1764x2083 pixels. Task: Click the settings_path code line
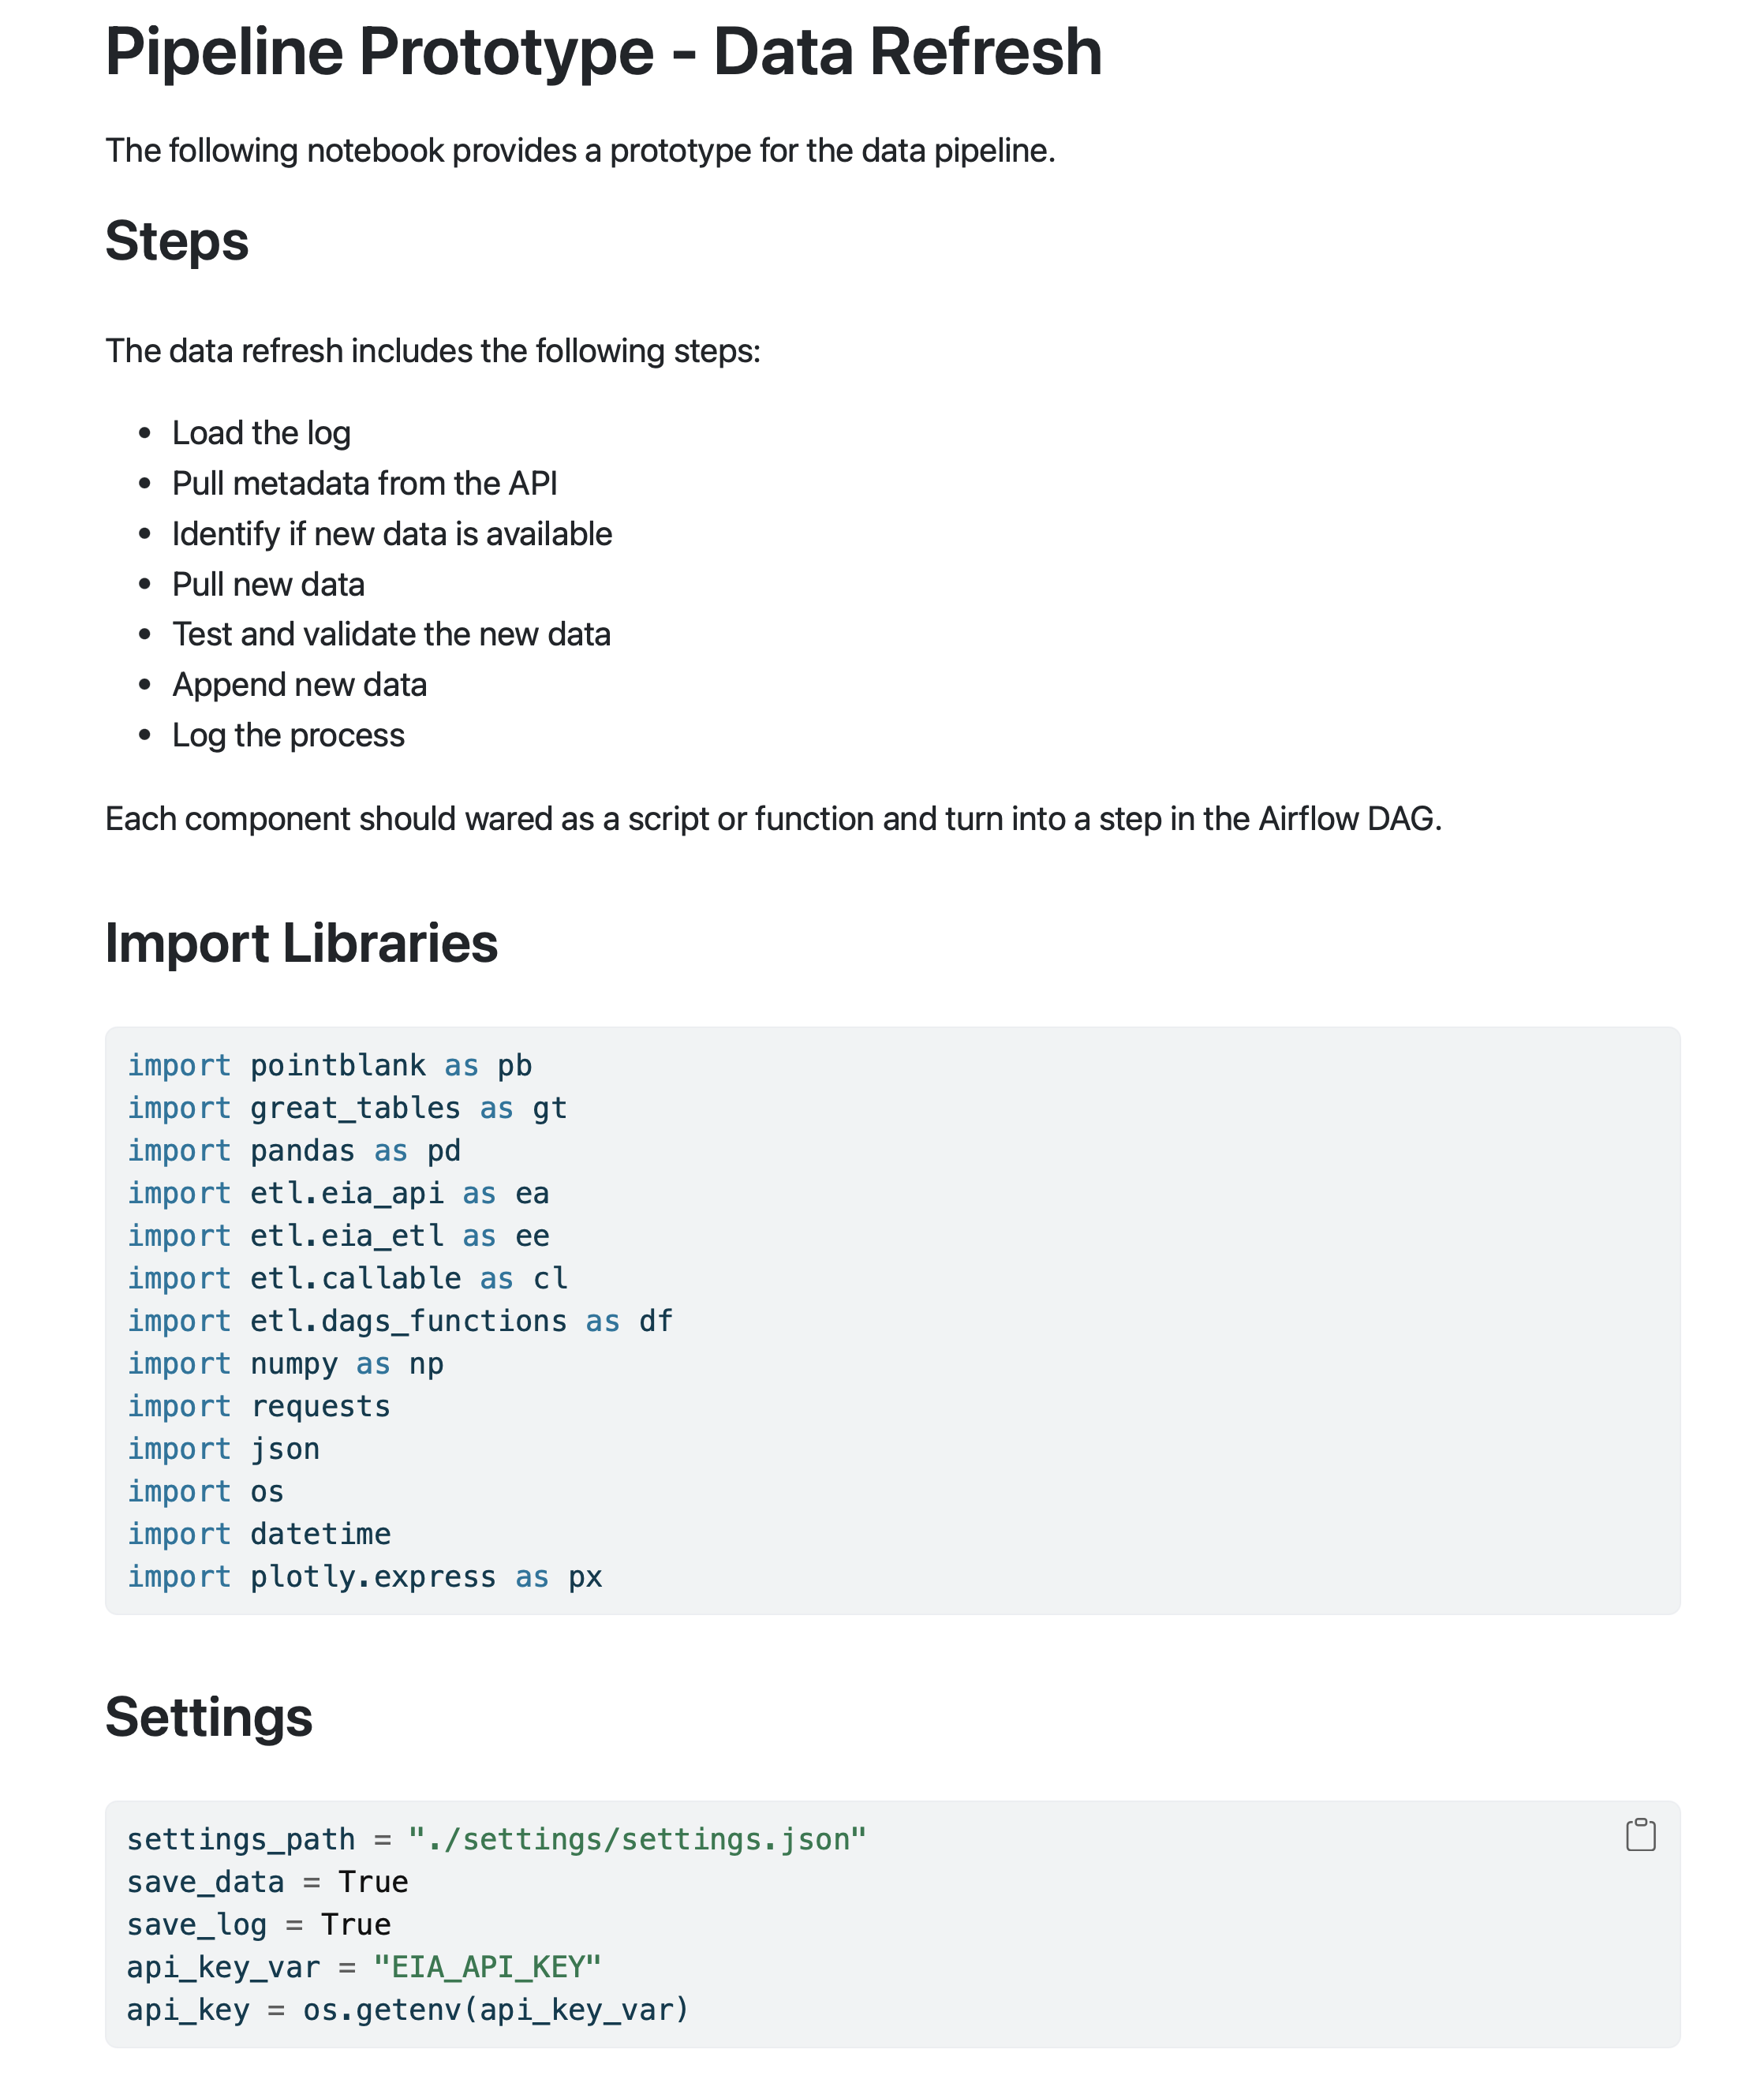tap(496, 1839)
